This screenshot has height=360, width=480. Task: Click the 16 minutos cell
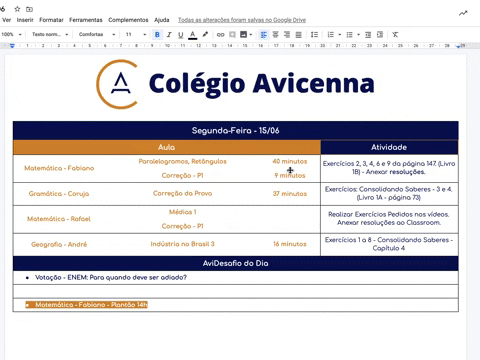point(290,244)
